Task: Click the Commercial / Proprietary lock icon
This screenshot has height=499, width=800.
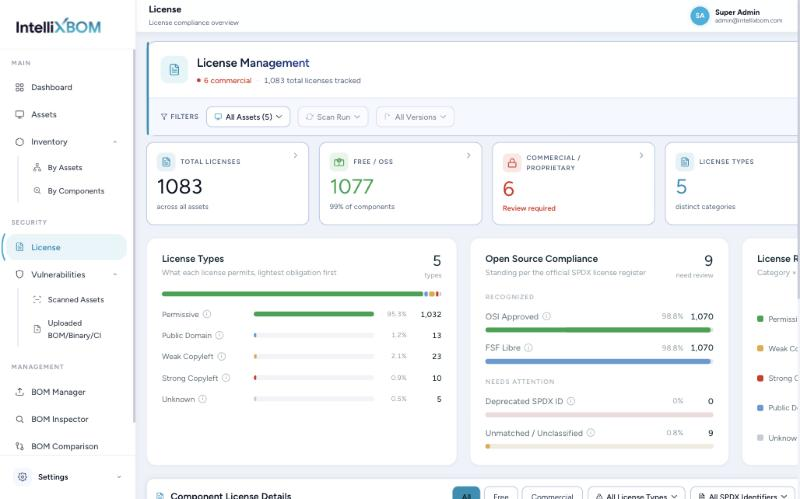Action: 512,163
